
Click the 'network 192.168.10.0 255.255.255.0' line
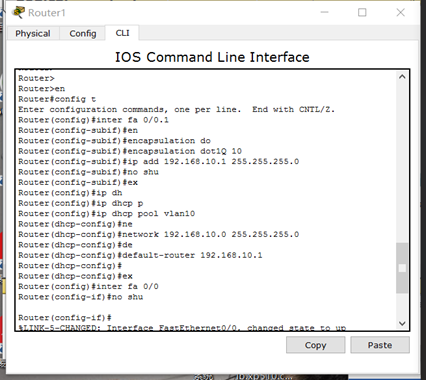tap(159, 234)
